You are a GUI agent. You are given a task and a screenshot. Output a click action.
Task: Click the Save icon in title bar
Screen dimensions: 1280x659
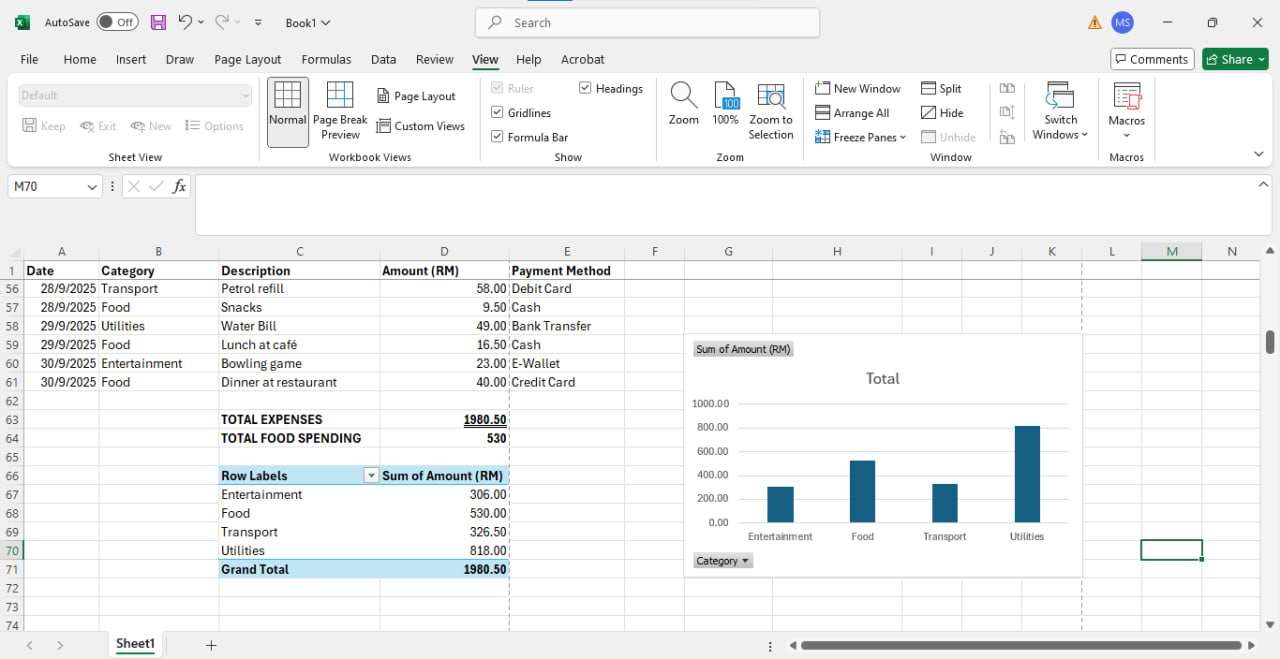[x=158, y=22]
